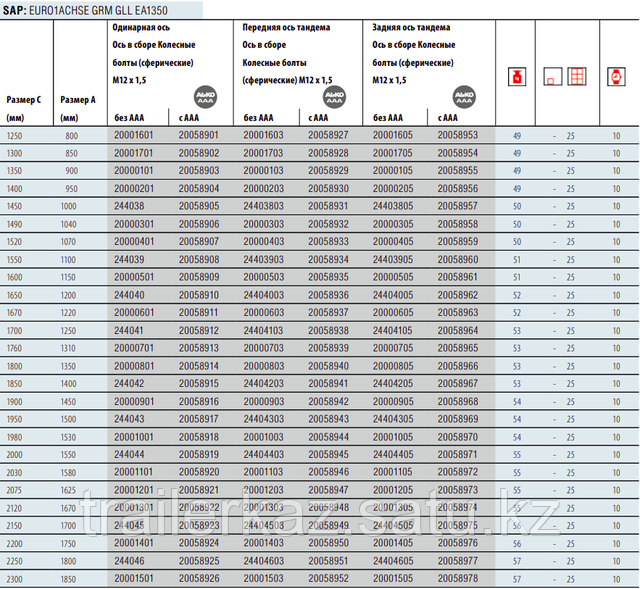Click the red watch delivery-time icon
The image size is (640, 589).
[x=616, y=77]
